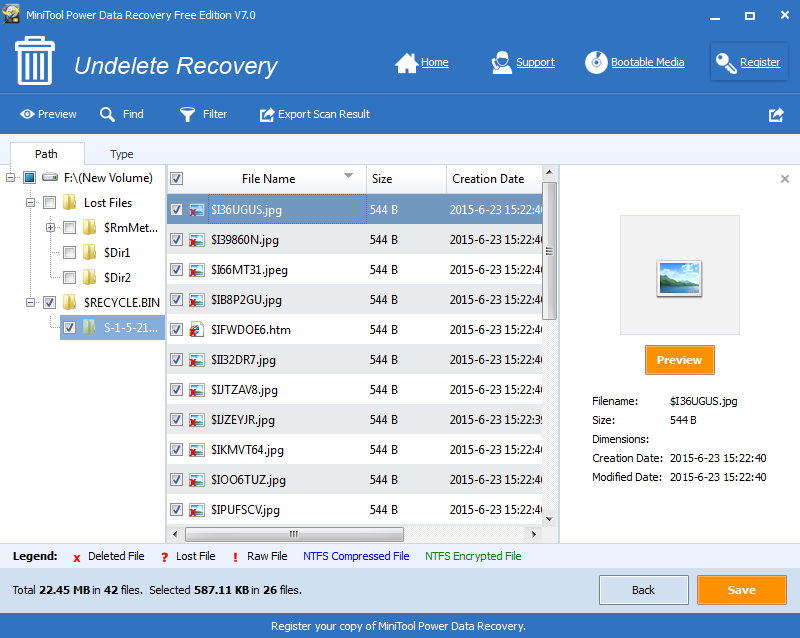Click the $Dir1 folder icon
Image resolution: width=800 pixels, height=638 pixels.
point(89,252)
